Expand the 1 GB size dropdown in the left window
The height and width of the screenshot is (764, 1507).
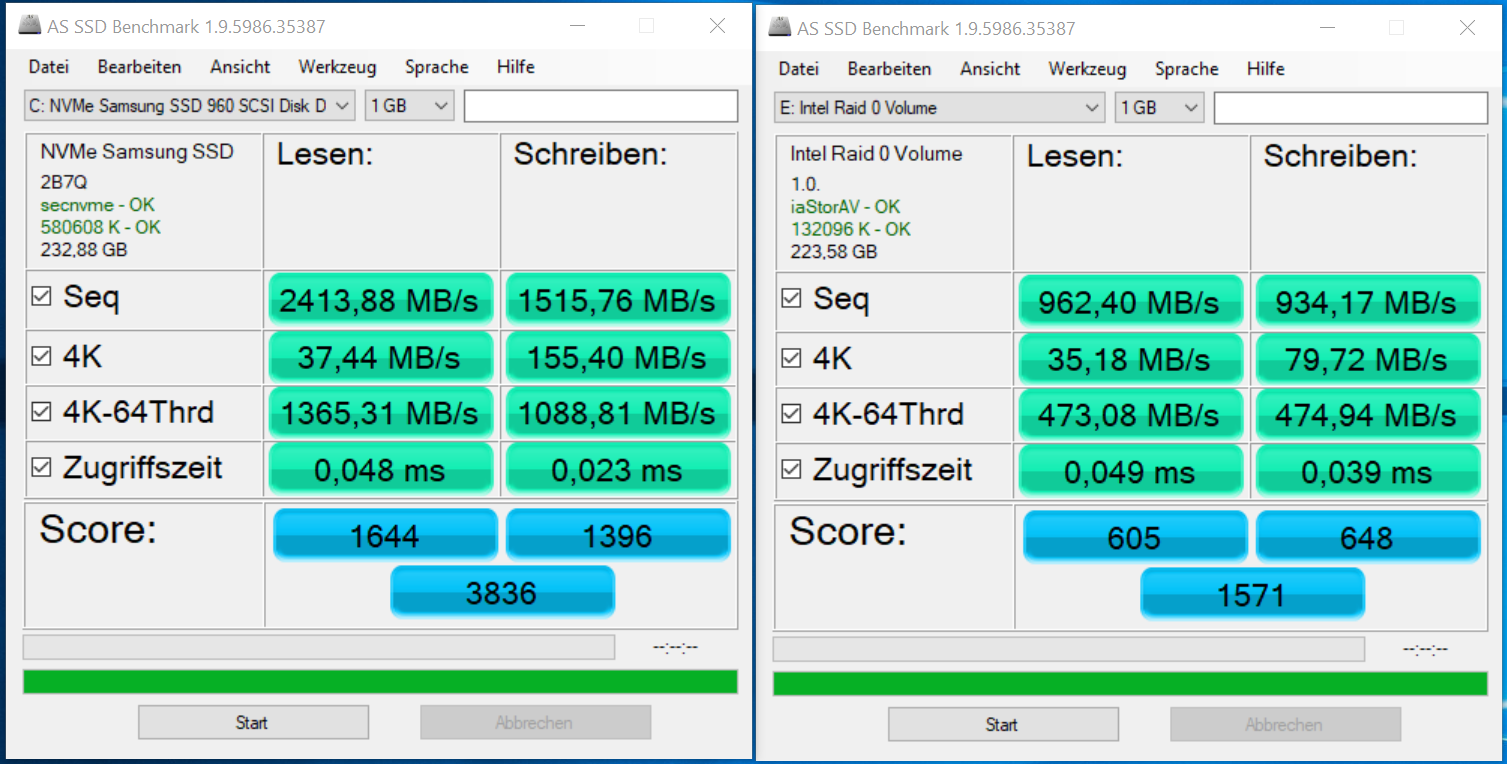click(409, 105)
